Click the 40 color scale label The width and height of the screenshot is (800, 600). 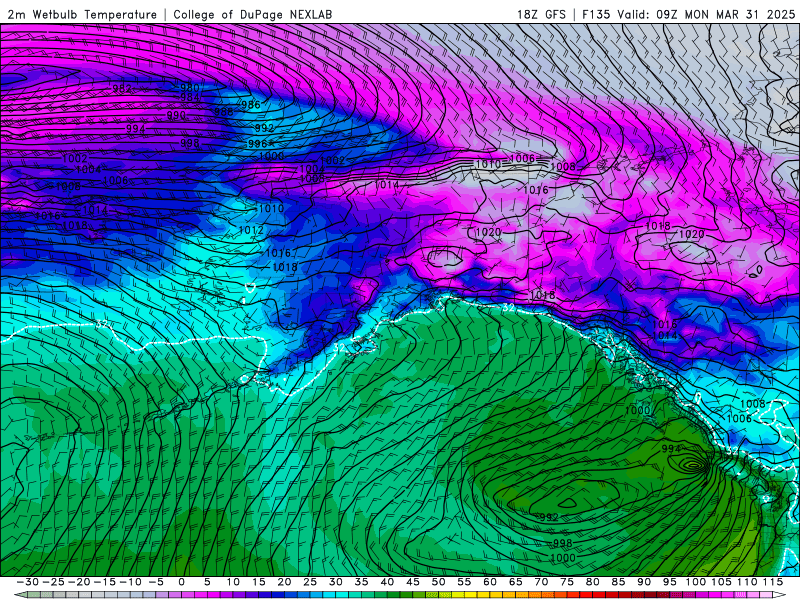point(387,582)
